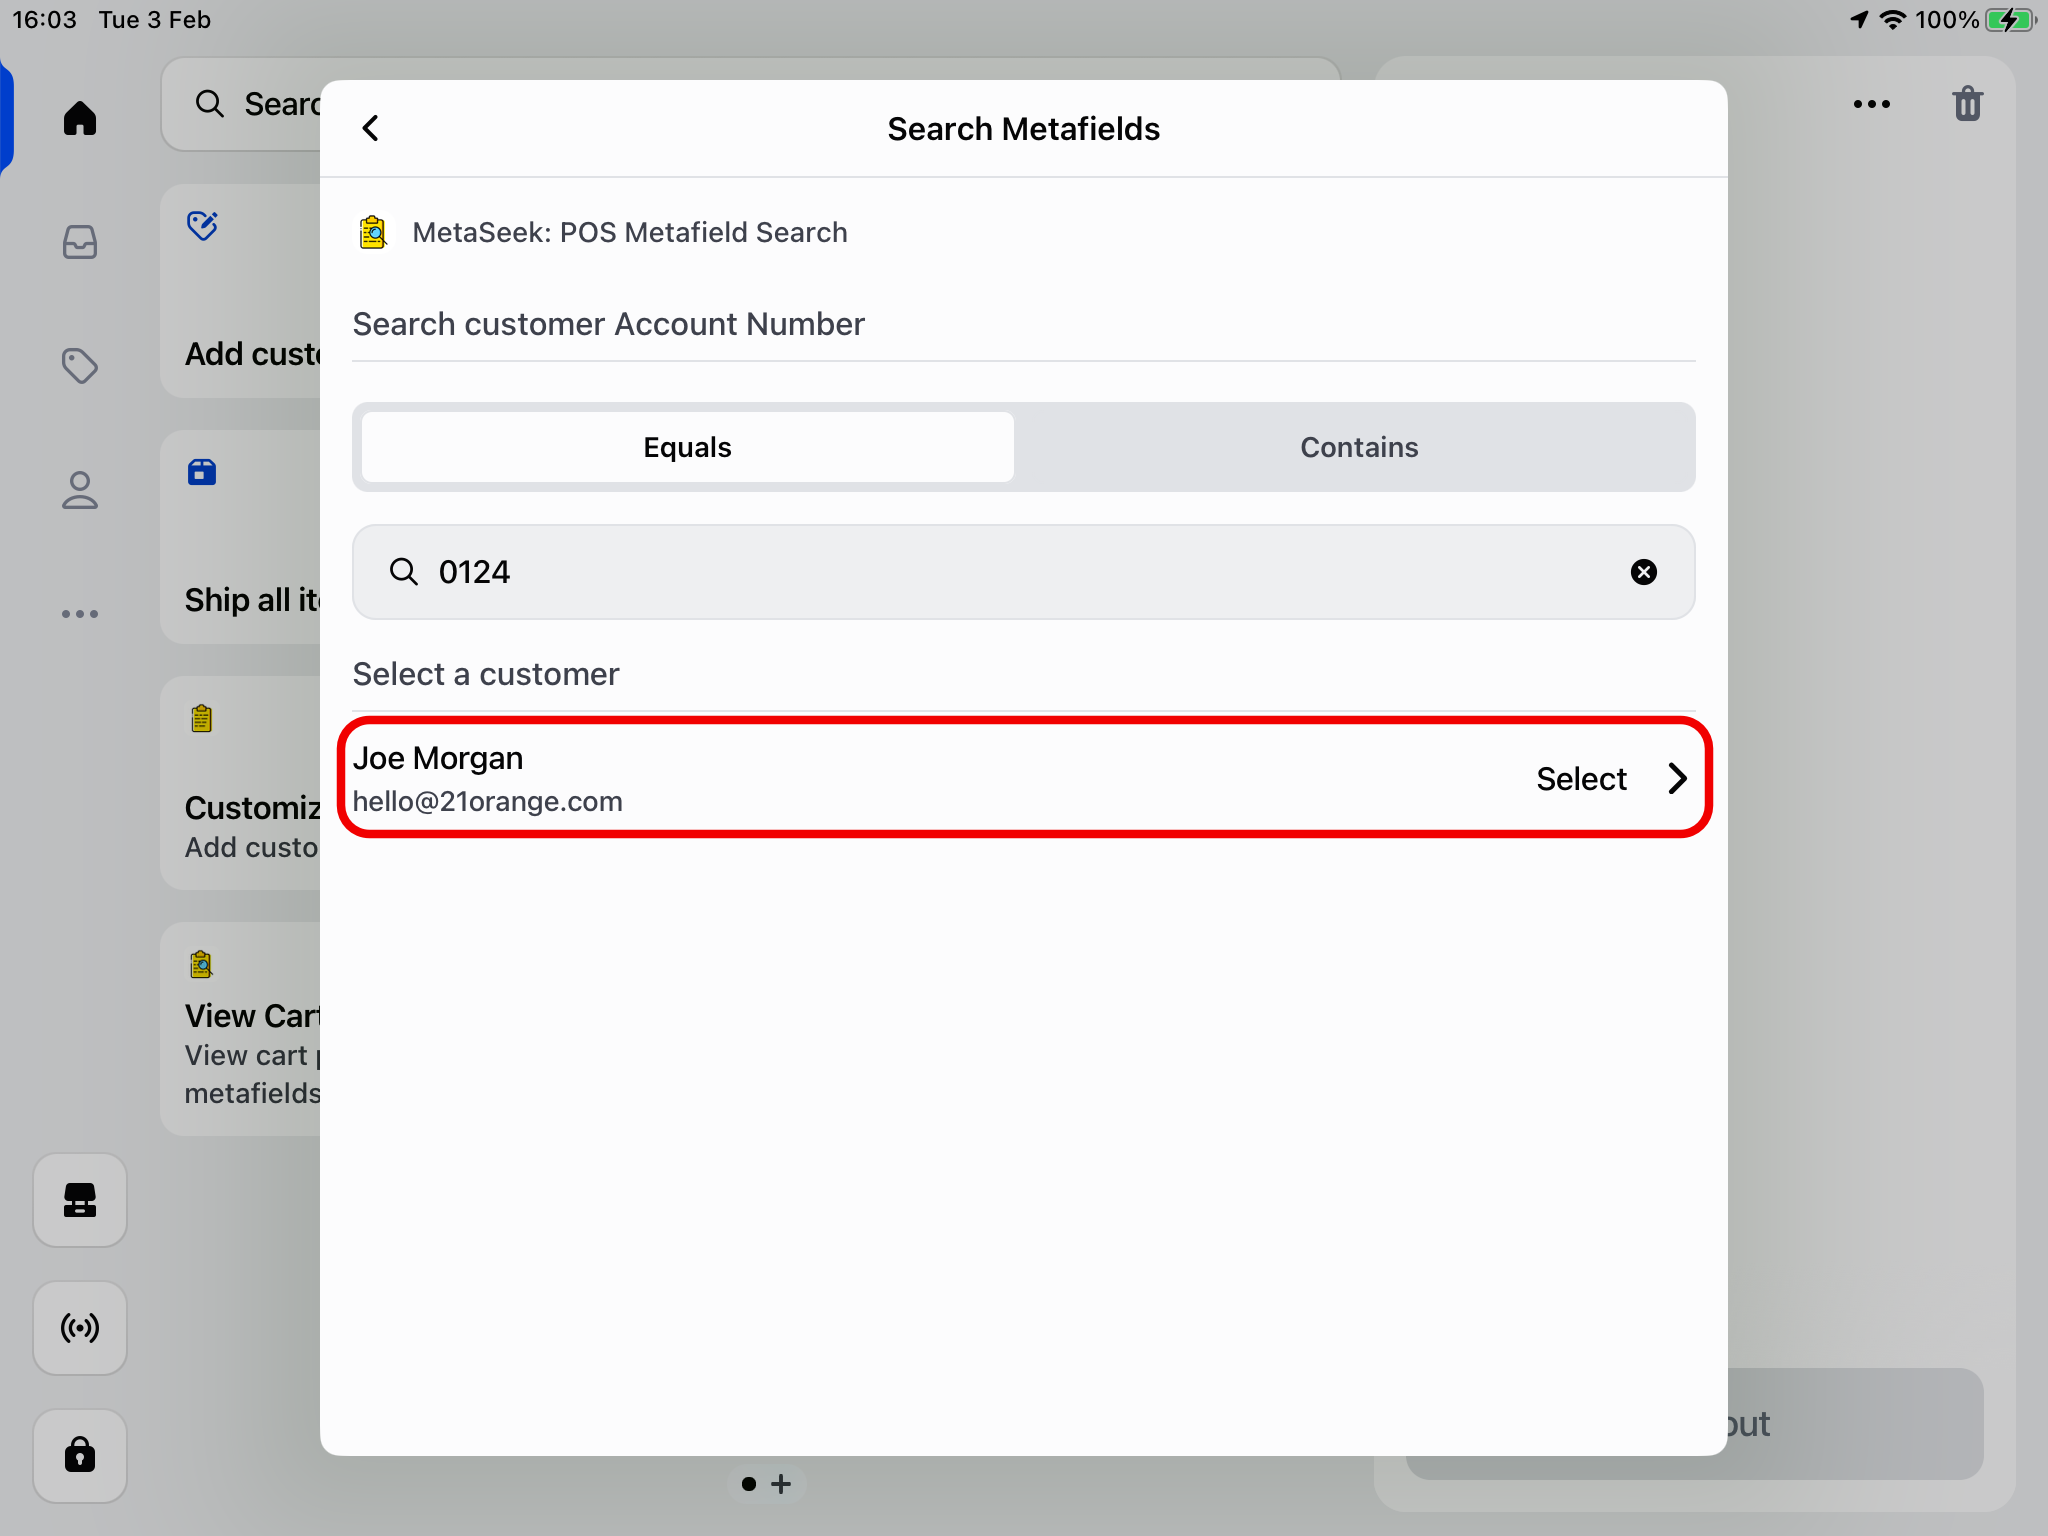The height and width of the screenshot is (1536, 2048).
Task: Open the Orders inbox sidebar icon
Action: (80, 242)
